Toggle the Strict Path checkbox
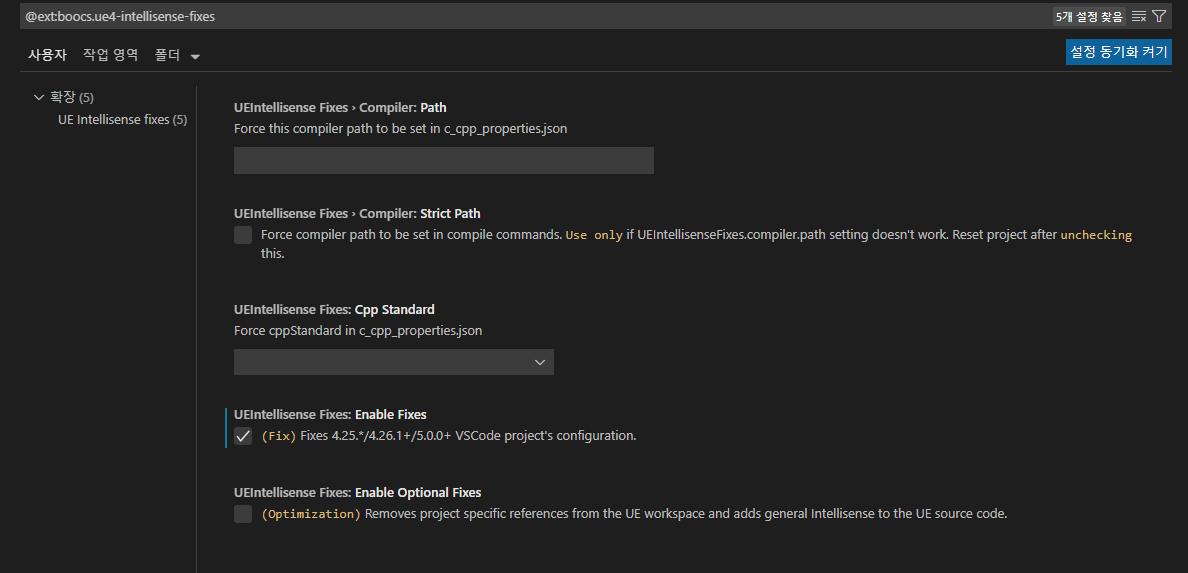The image size is (1188, 573). pos(243,235)
